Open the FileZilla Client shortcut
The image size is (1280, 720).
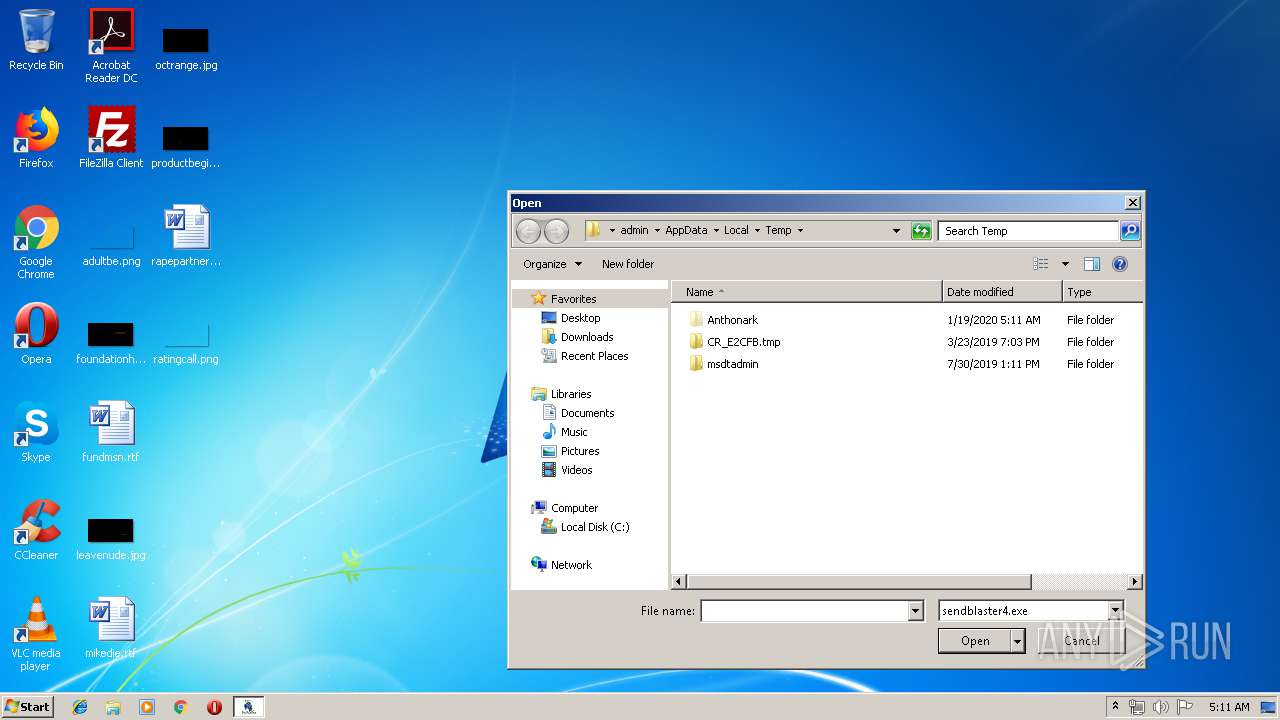pyautogui.click(x=111, y=138)
